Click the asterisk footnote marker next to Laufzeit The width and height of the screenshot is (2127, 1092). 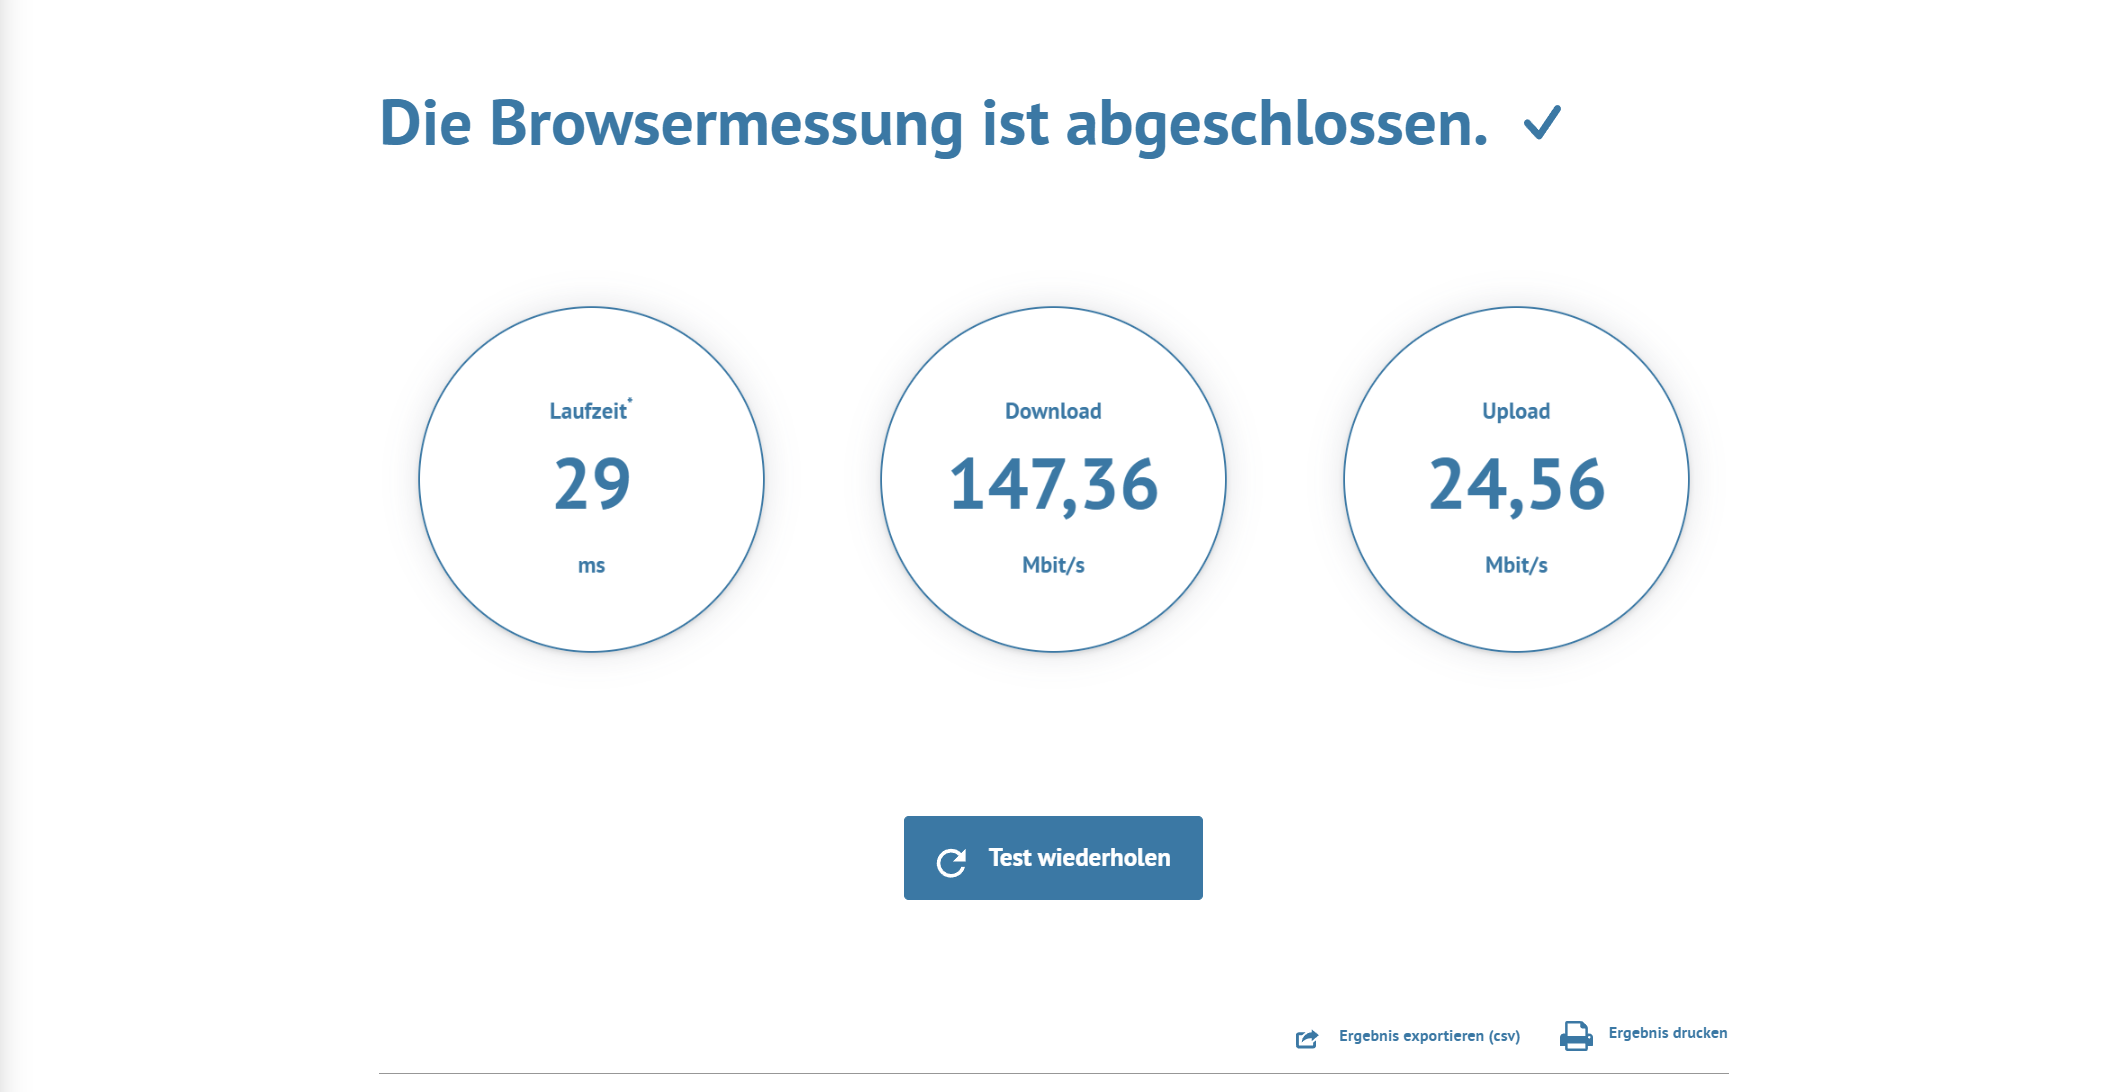point(630,401)
